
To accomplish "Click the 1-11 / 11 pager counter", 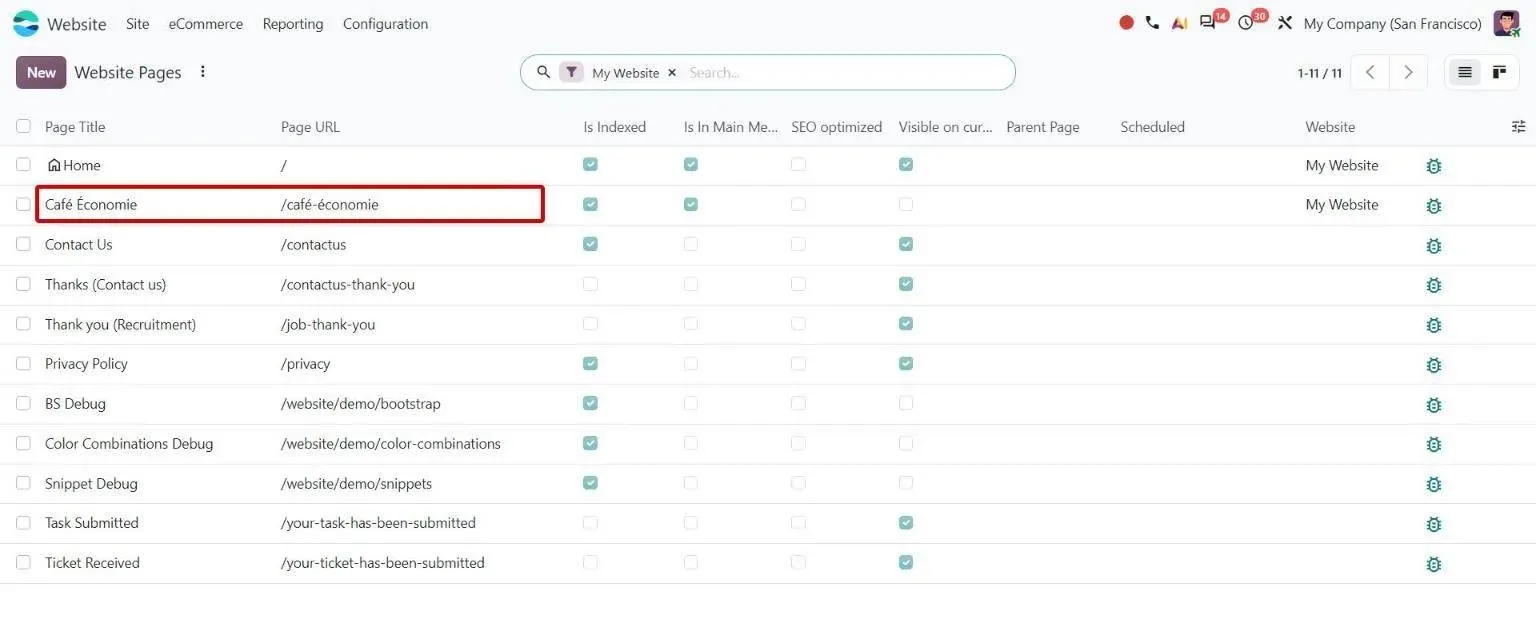I will tap(1319, 73).
